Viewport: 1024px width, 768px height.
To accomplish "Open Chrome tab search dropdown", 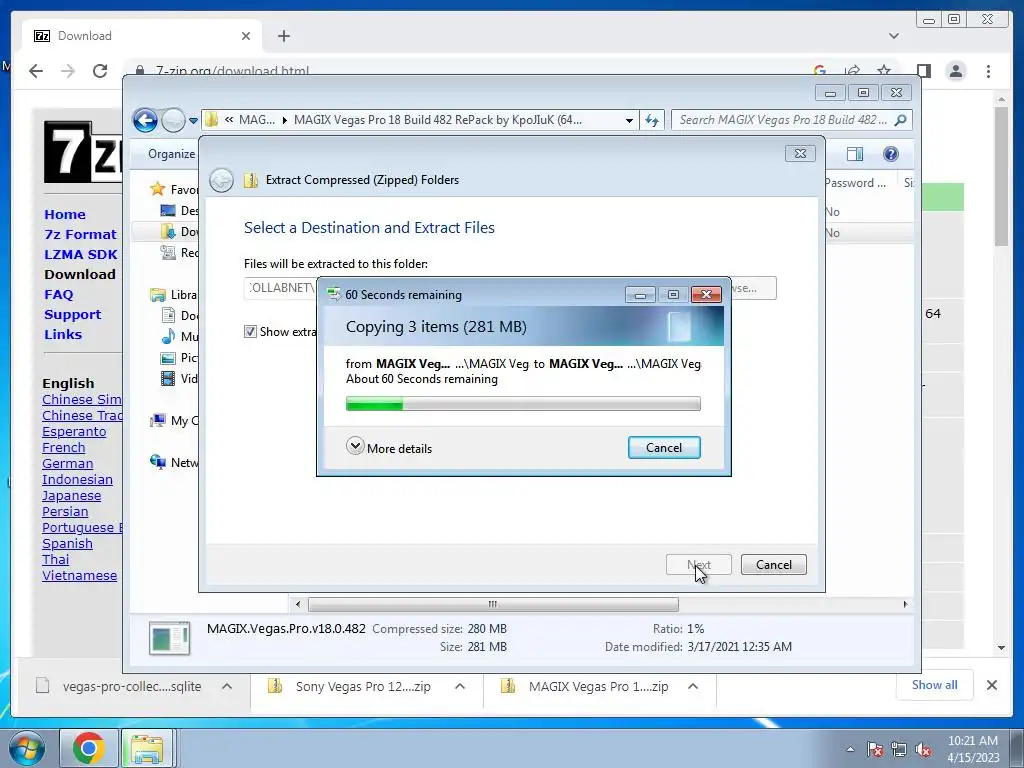I will tap(894, 36).
